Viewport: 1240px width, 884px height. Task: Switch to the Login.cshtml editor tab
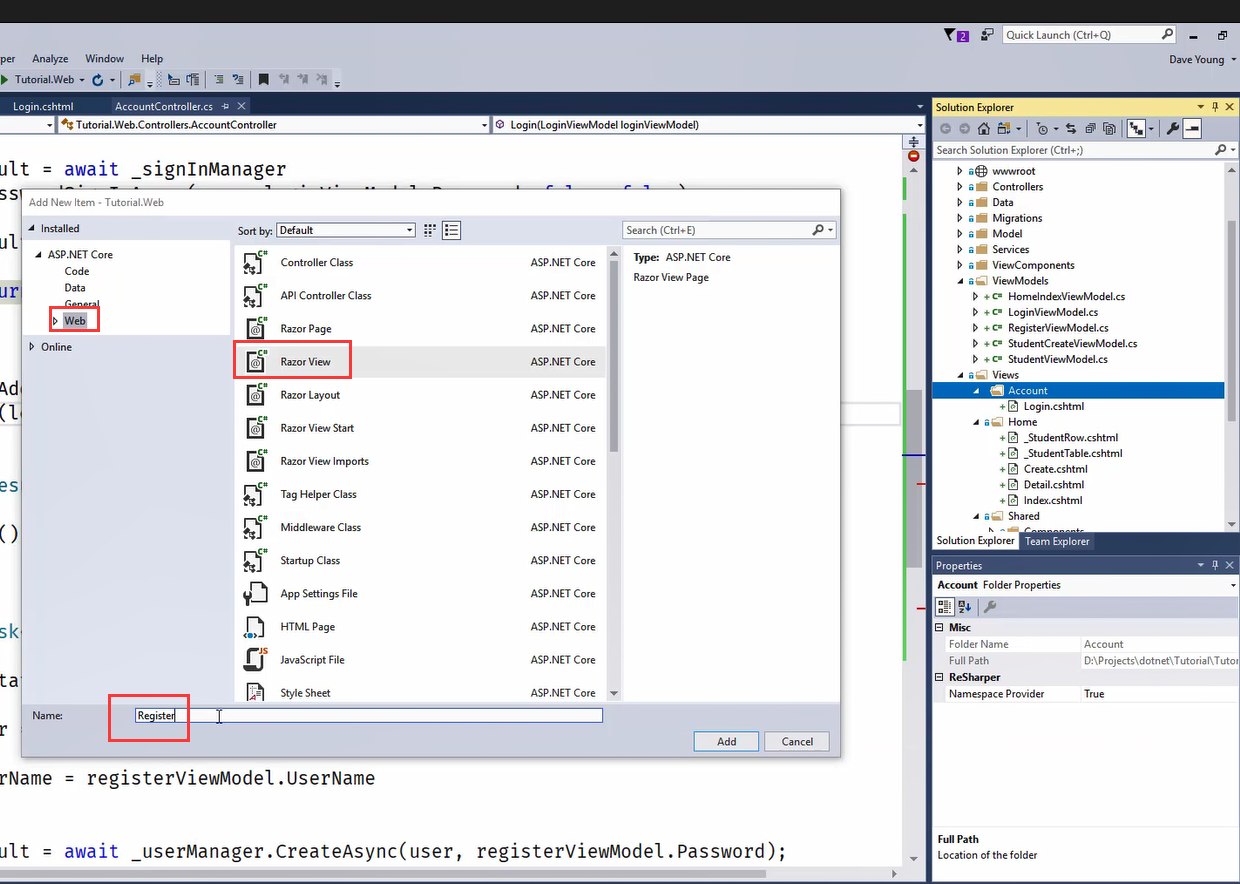click(x=43, y=106)
